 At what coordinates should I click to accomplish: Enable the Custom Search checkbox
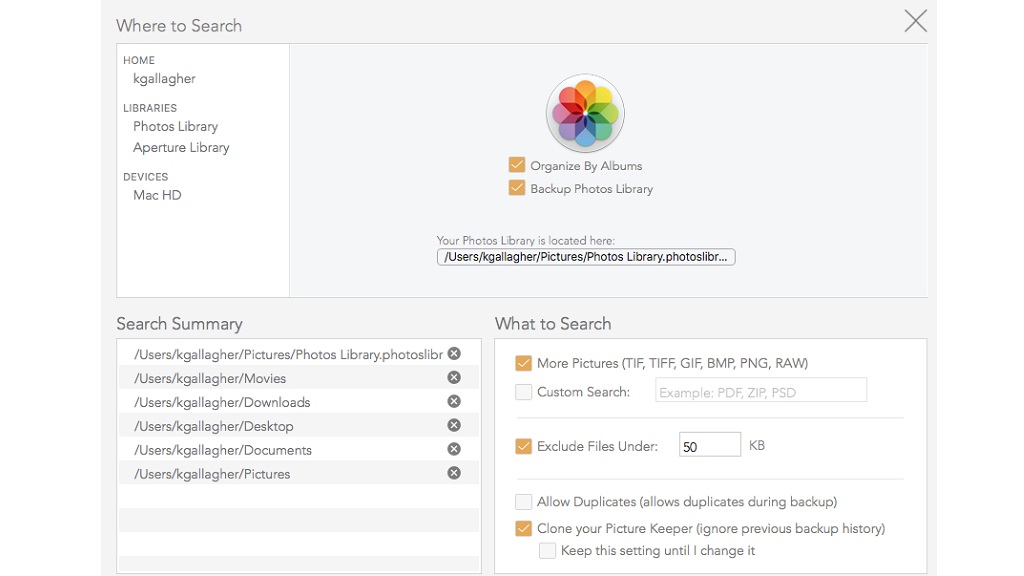click(523, 392)
